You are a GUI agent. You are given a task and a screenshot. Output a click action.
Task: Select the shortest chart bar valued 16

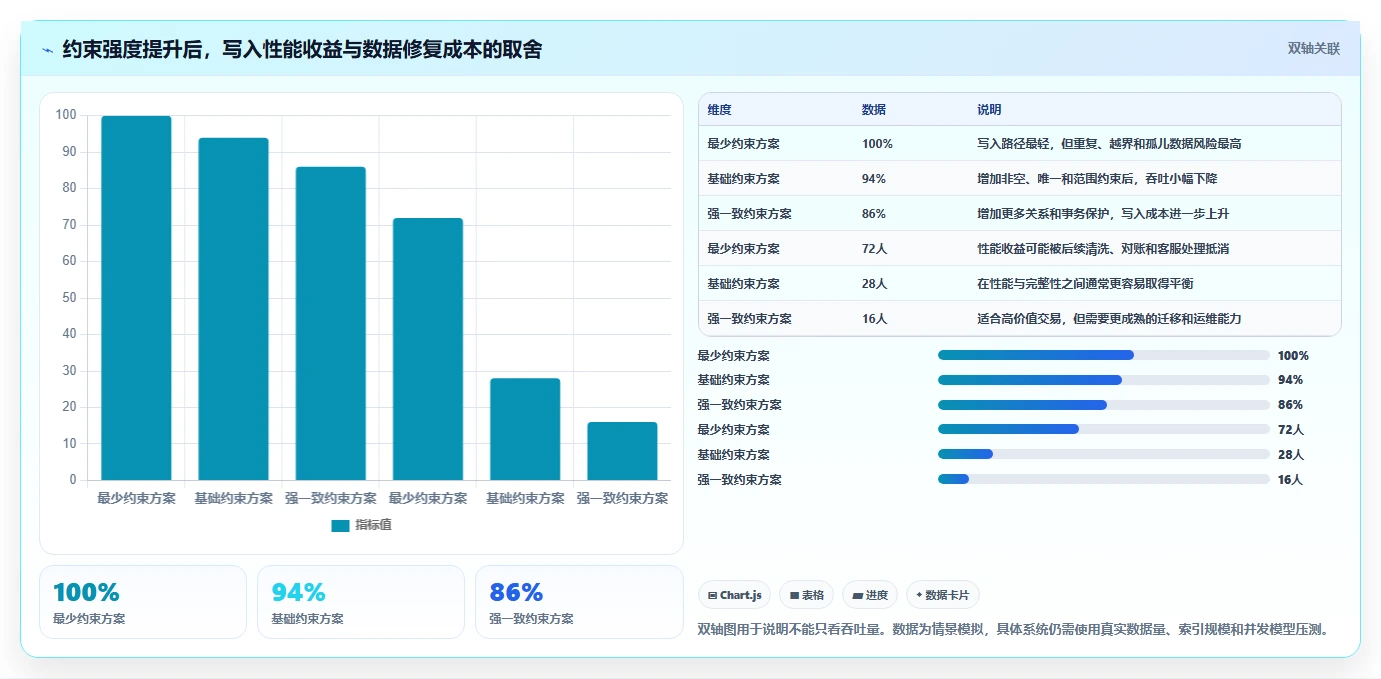(x=622, y=451)
